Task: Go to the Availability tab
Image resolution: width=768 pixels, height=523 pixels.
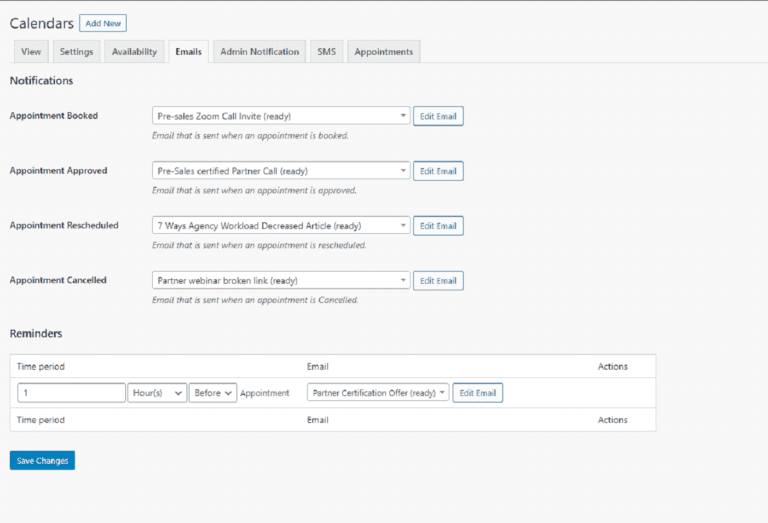Action: 134,52
